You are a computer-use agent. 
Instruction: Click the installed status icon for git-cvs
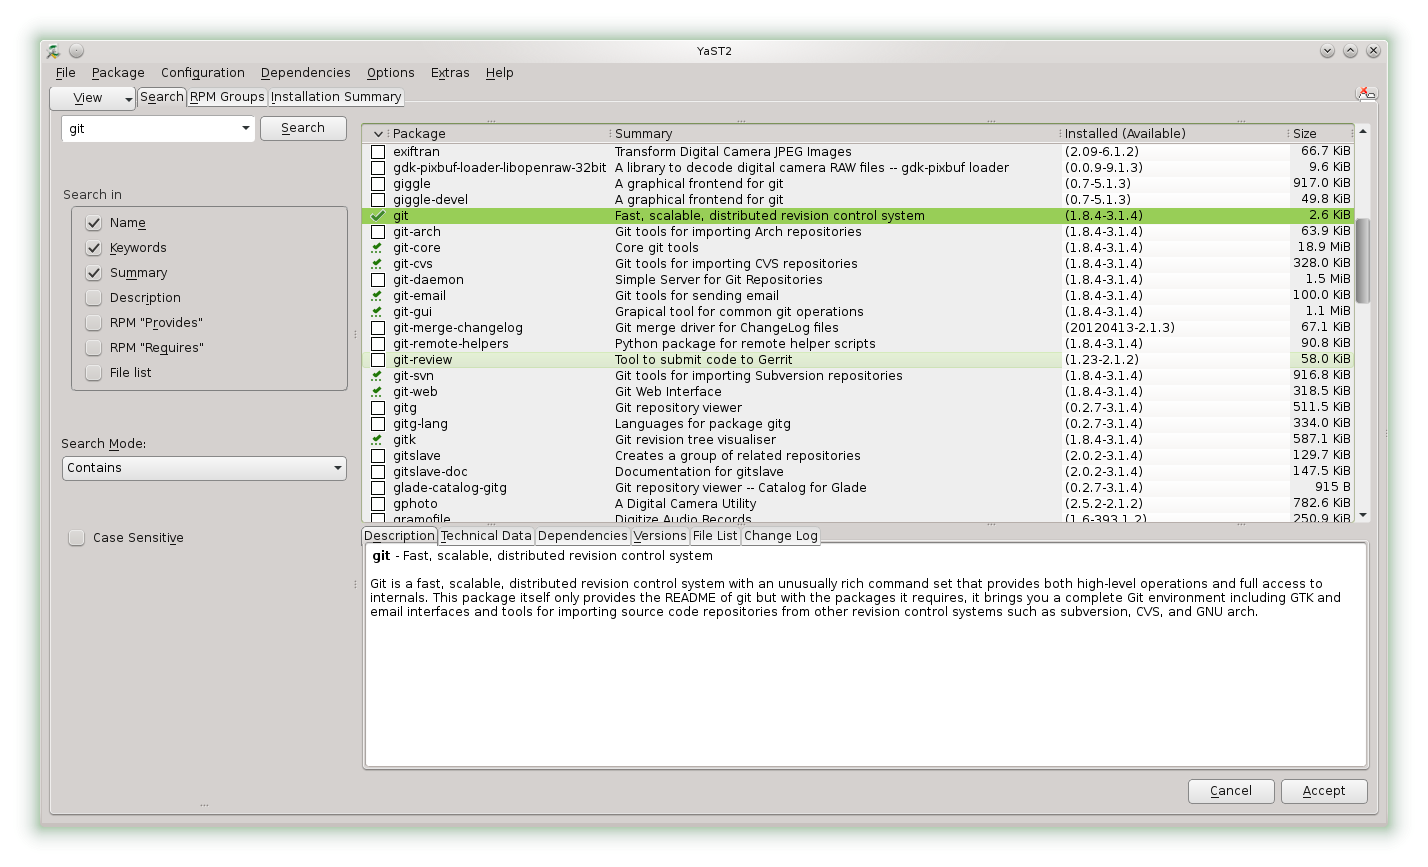point(377,264)
